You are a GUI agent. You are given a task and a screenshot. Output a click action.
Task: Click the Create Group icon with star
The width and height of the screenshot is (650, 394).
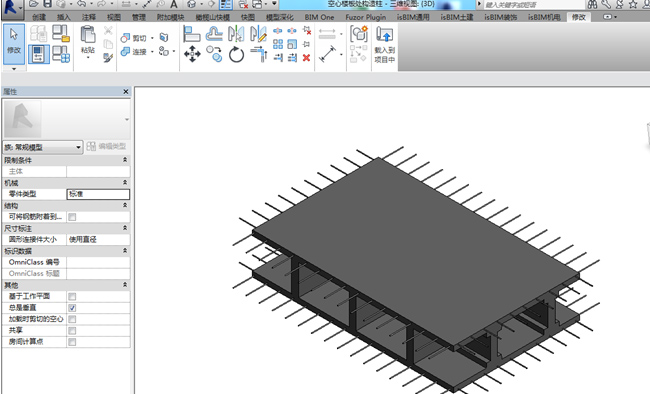[x=359, y=34]
